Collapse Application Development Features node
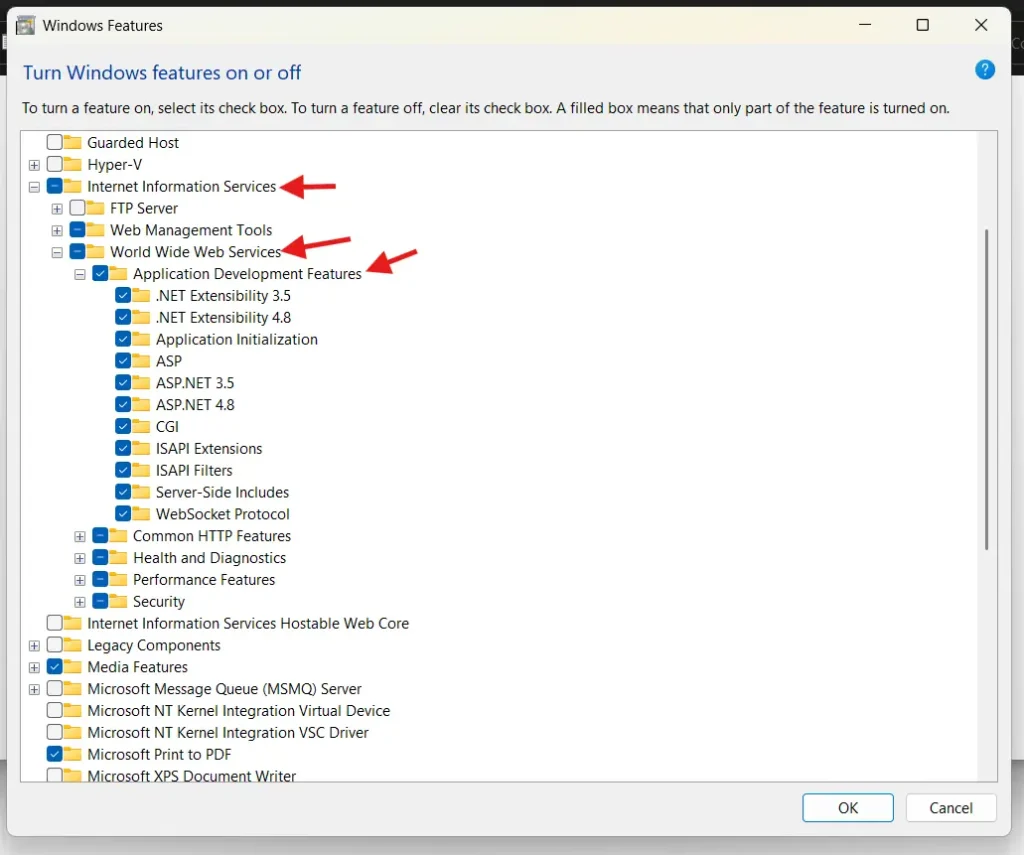 coord(80,274)
